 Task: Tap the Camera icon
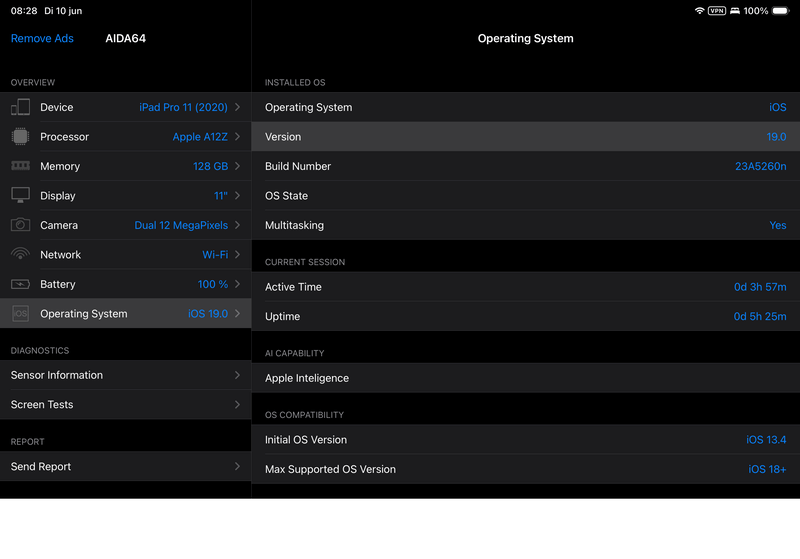coord(20,224)
